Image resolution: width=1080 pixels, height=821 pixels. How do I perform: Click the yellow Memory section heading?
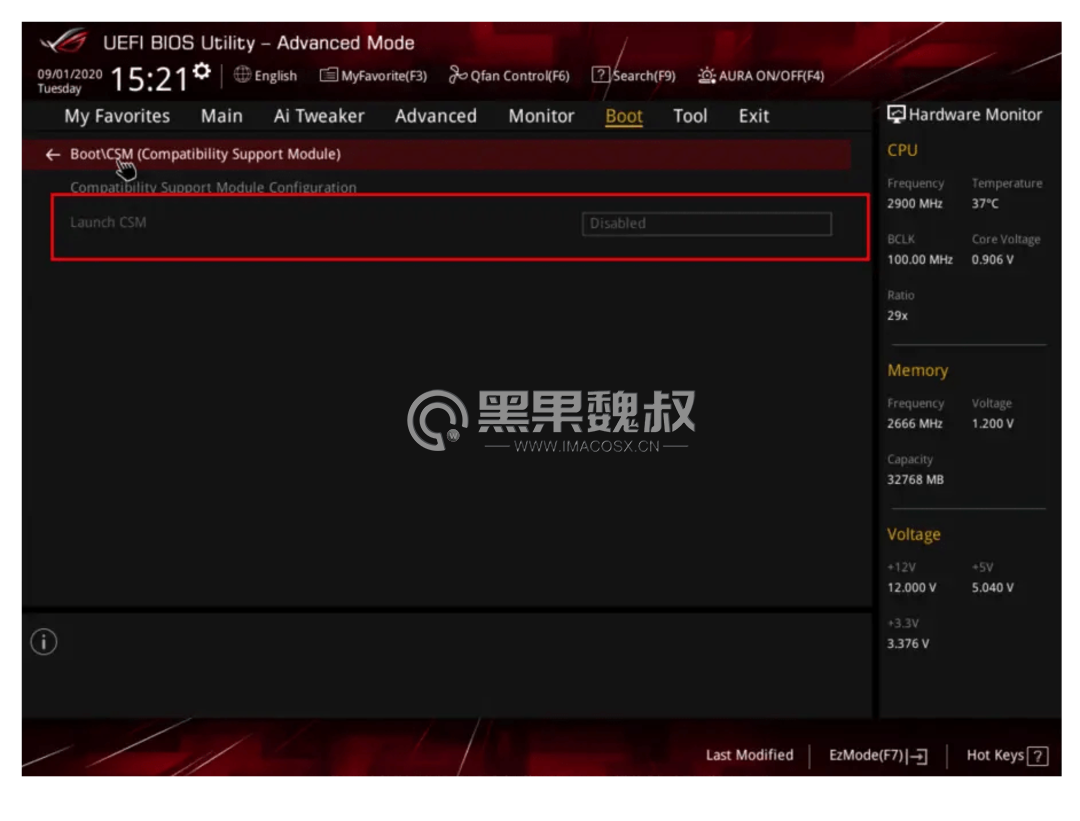tap(917, 371)
